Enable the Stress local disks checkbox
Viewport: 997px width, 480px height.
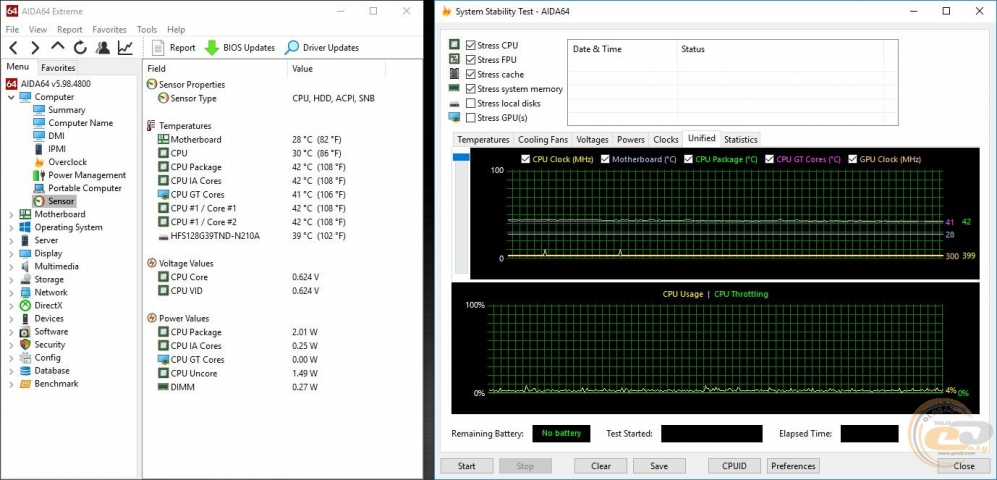(471, 103)
